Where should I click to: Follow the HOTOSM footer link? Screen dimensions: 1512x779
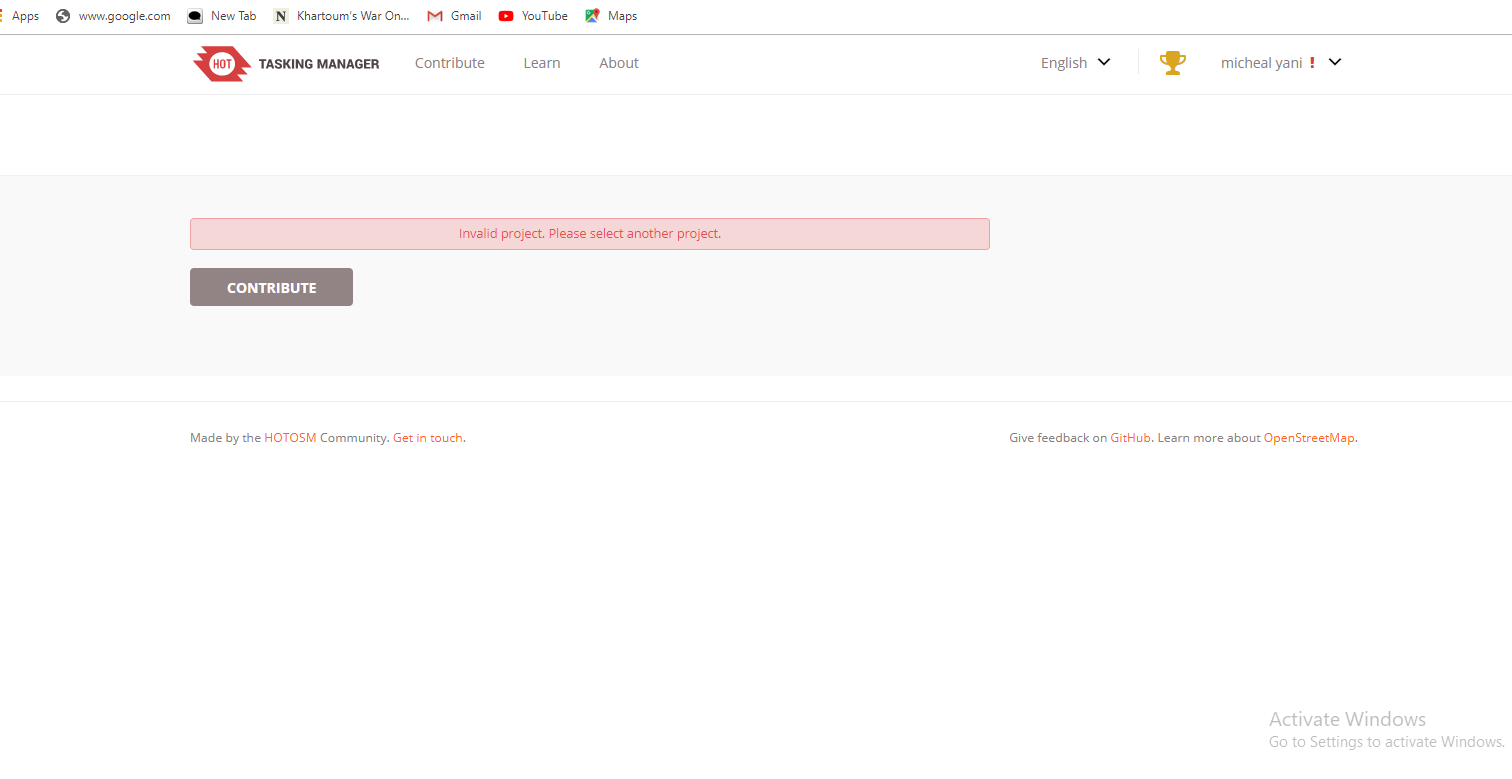point(290,438)
